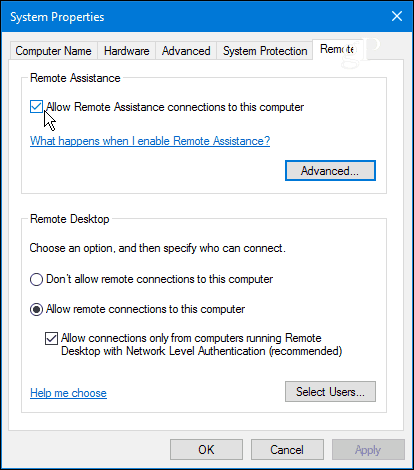Select Allow remote connections to this computer
414x470 pixels.
click(36, 309)
